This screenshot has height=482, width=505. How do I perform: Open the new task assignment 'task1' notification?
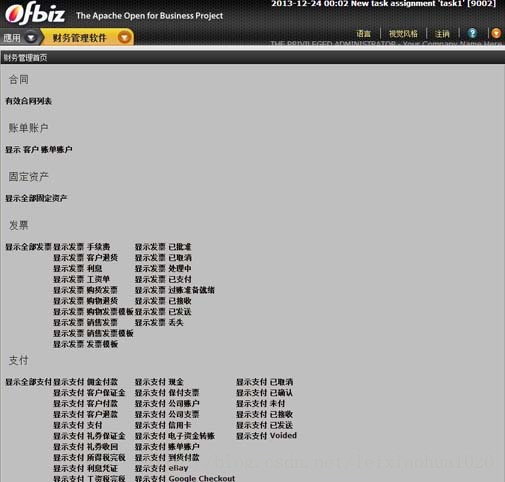point(383,4)
